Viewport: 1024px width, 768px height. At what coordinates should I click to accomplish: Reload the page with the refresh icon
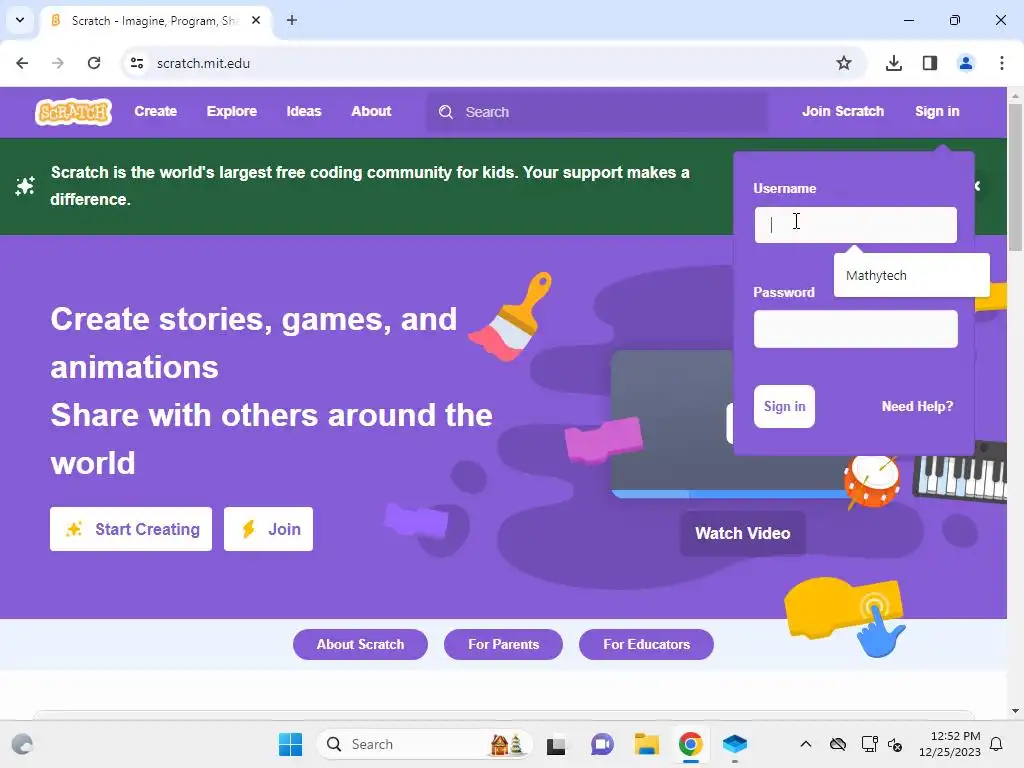click(x=94, y=63)
